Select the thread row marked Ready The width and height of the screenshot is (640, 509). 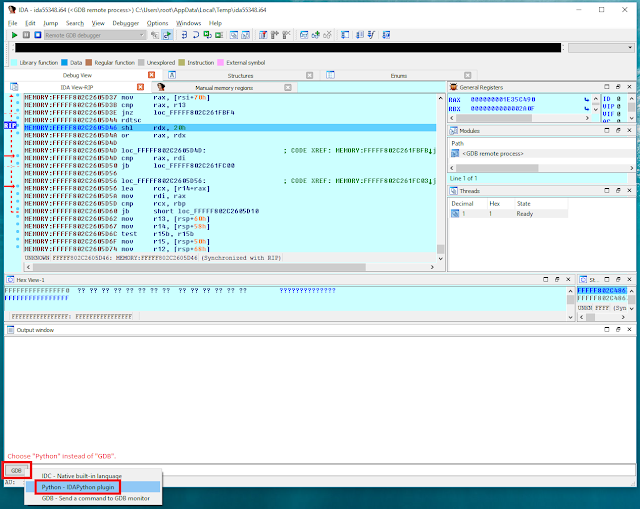point(509,213)
